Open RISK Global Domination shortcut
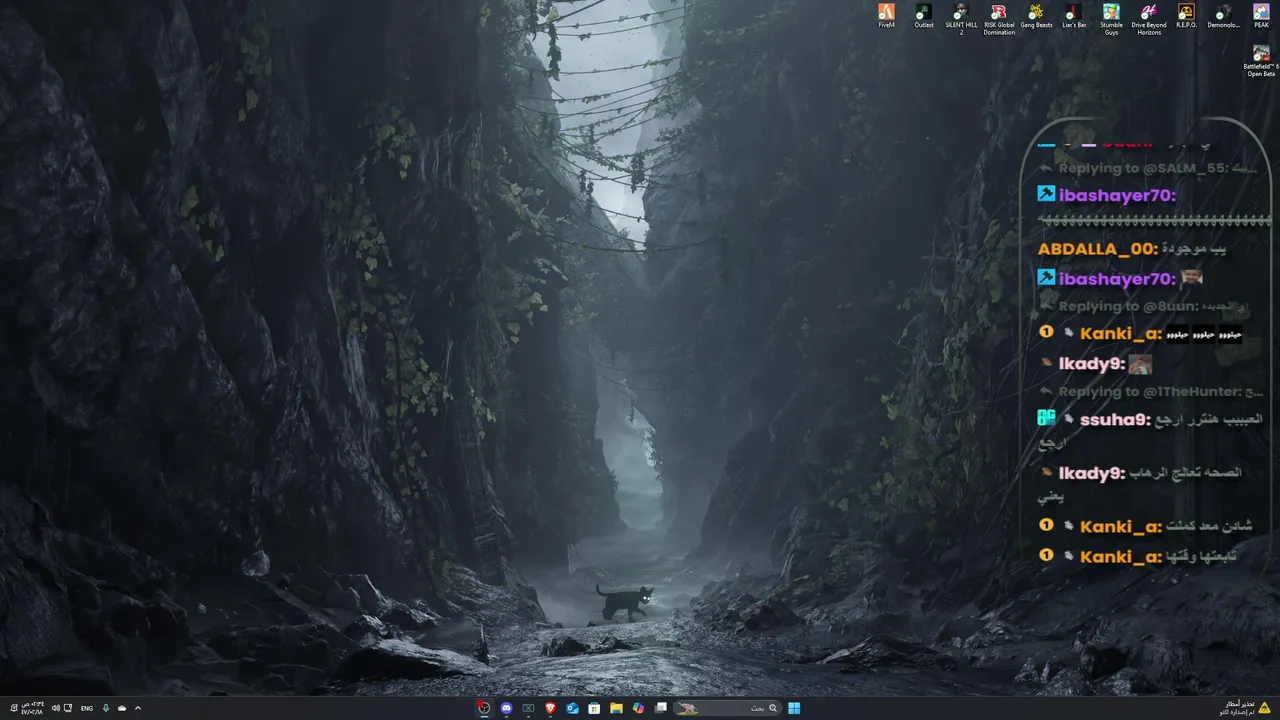 999,19
